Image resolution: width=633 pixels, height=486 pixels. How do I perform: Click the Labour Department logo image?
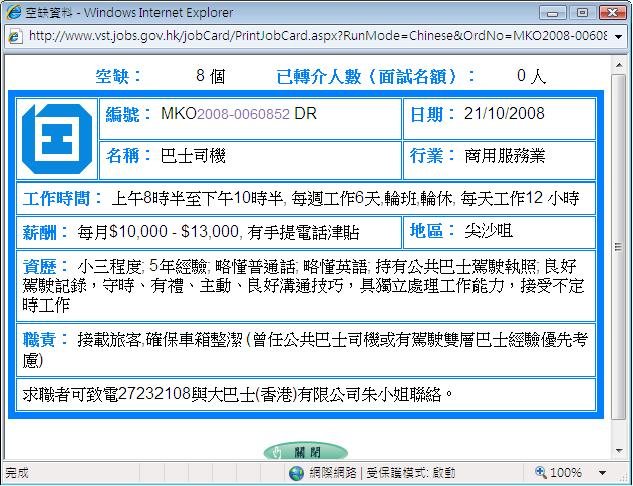click(x=57, y=139)
